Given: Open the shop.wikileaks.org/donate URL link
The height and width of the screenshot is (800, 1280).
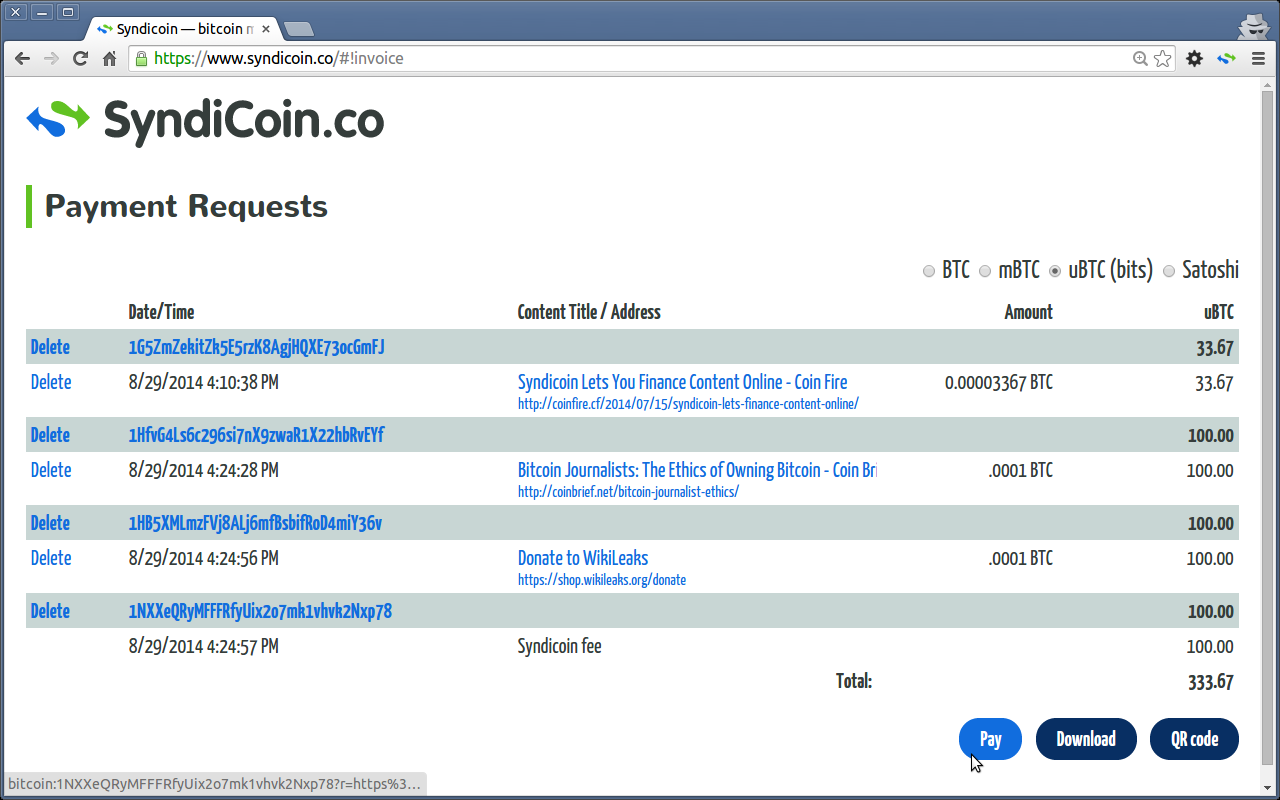Looking at the screenshot, I should 602,580.
